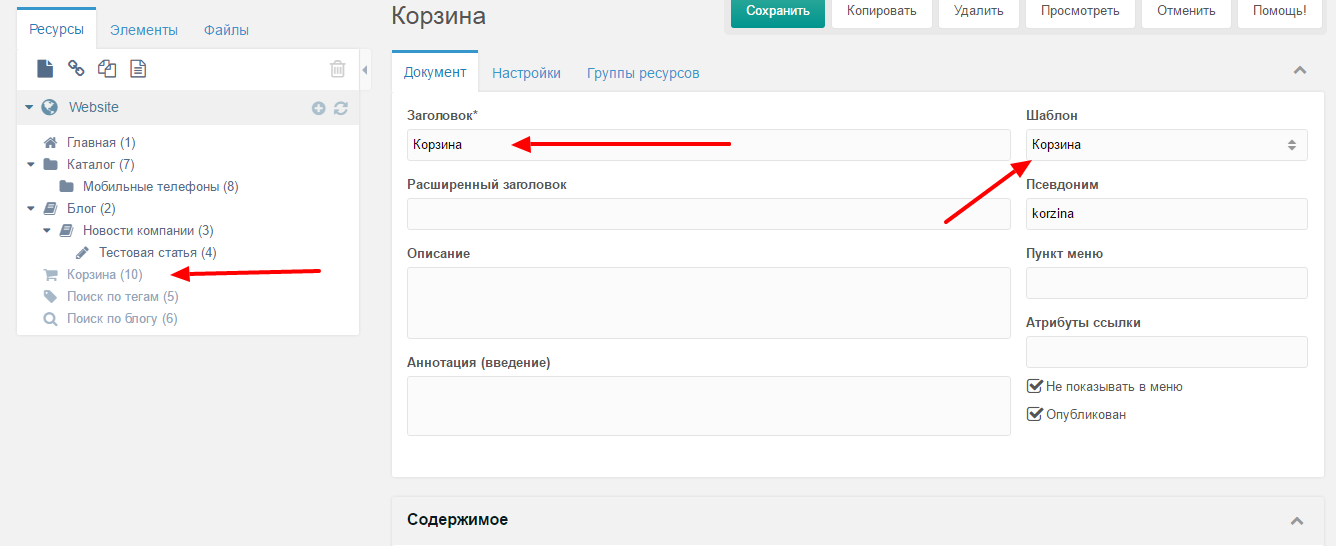This screenshot has height=546, width=1336.
Task: Click the Описание text area
Action: point(709,303)
